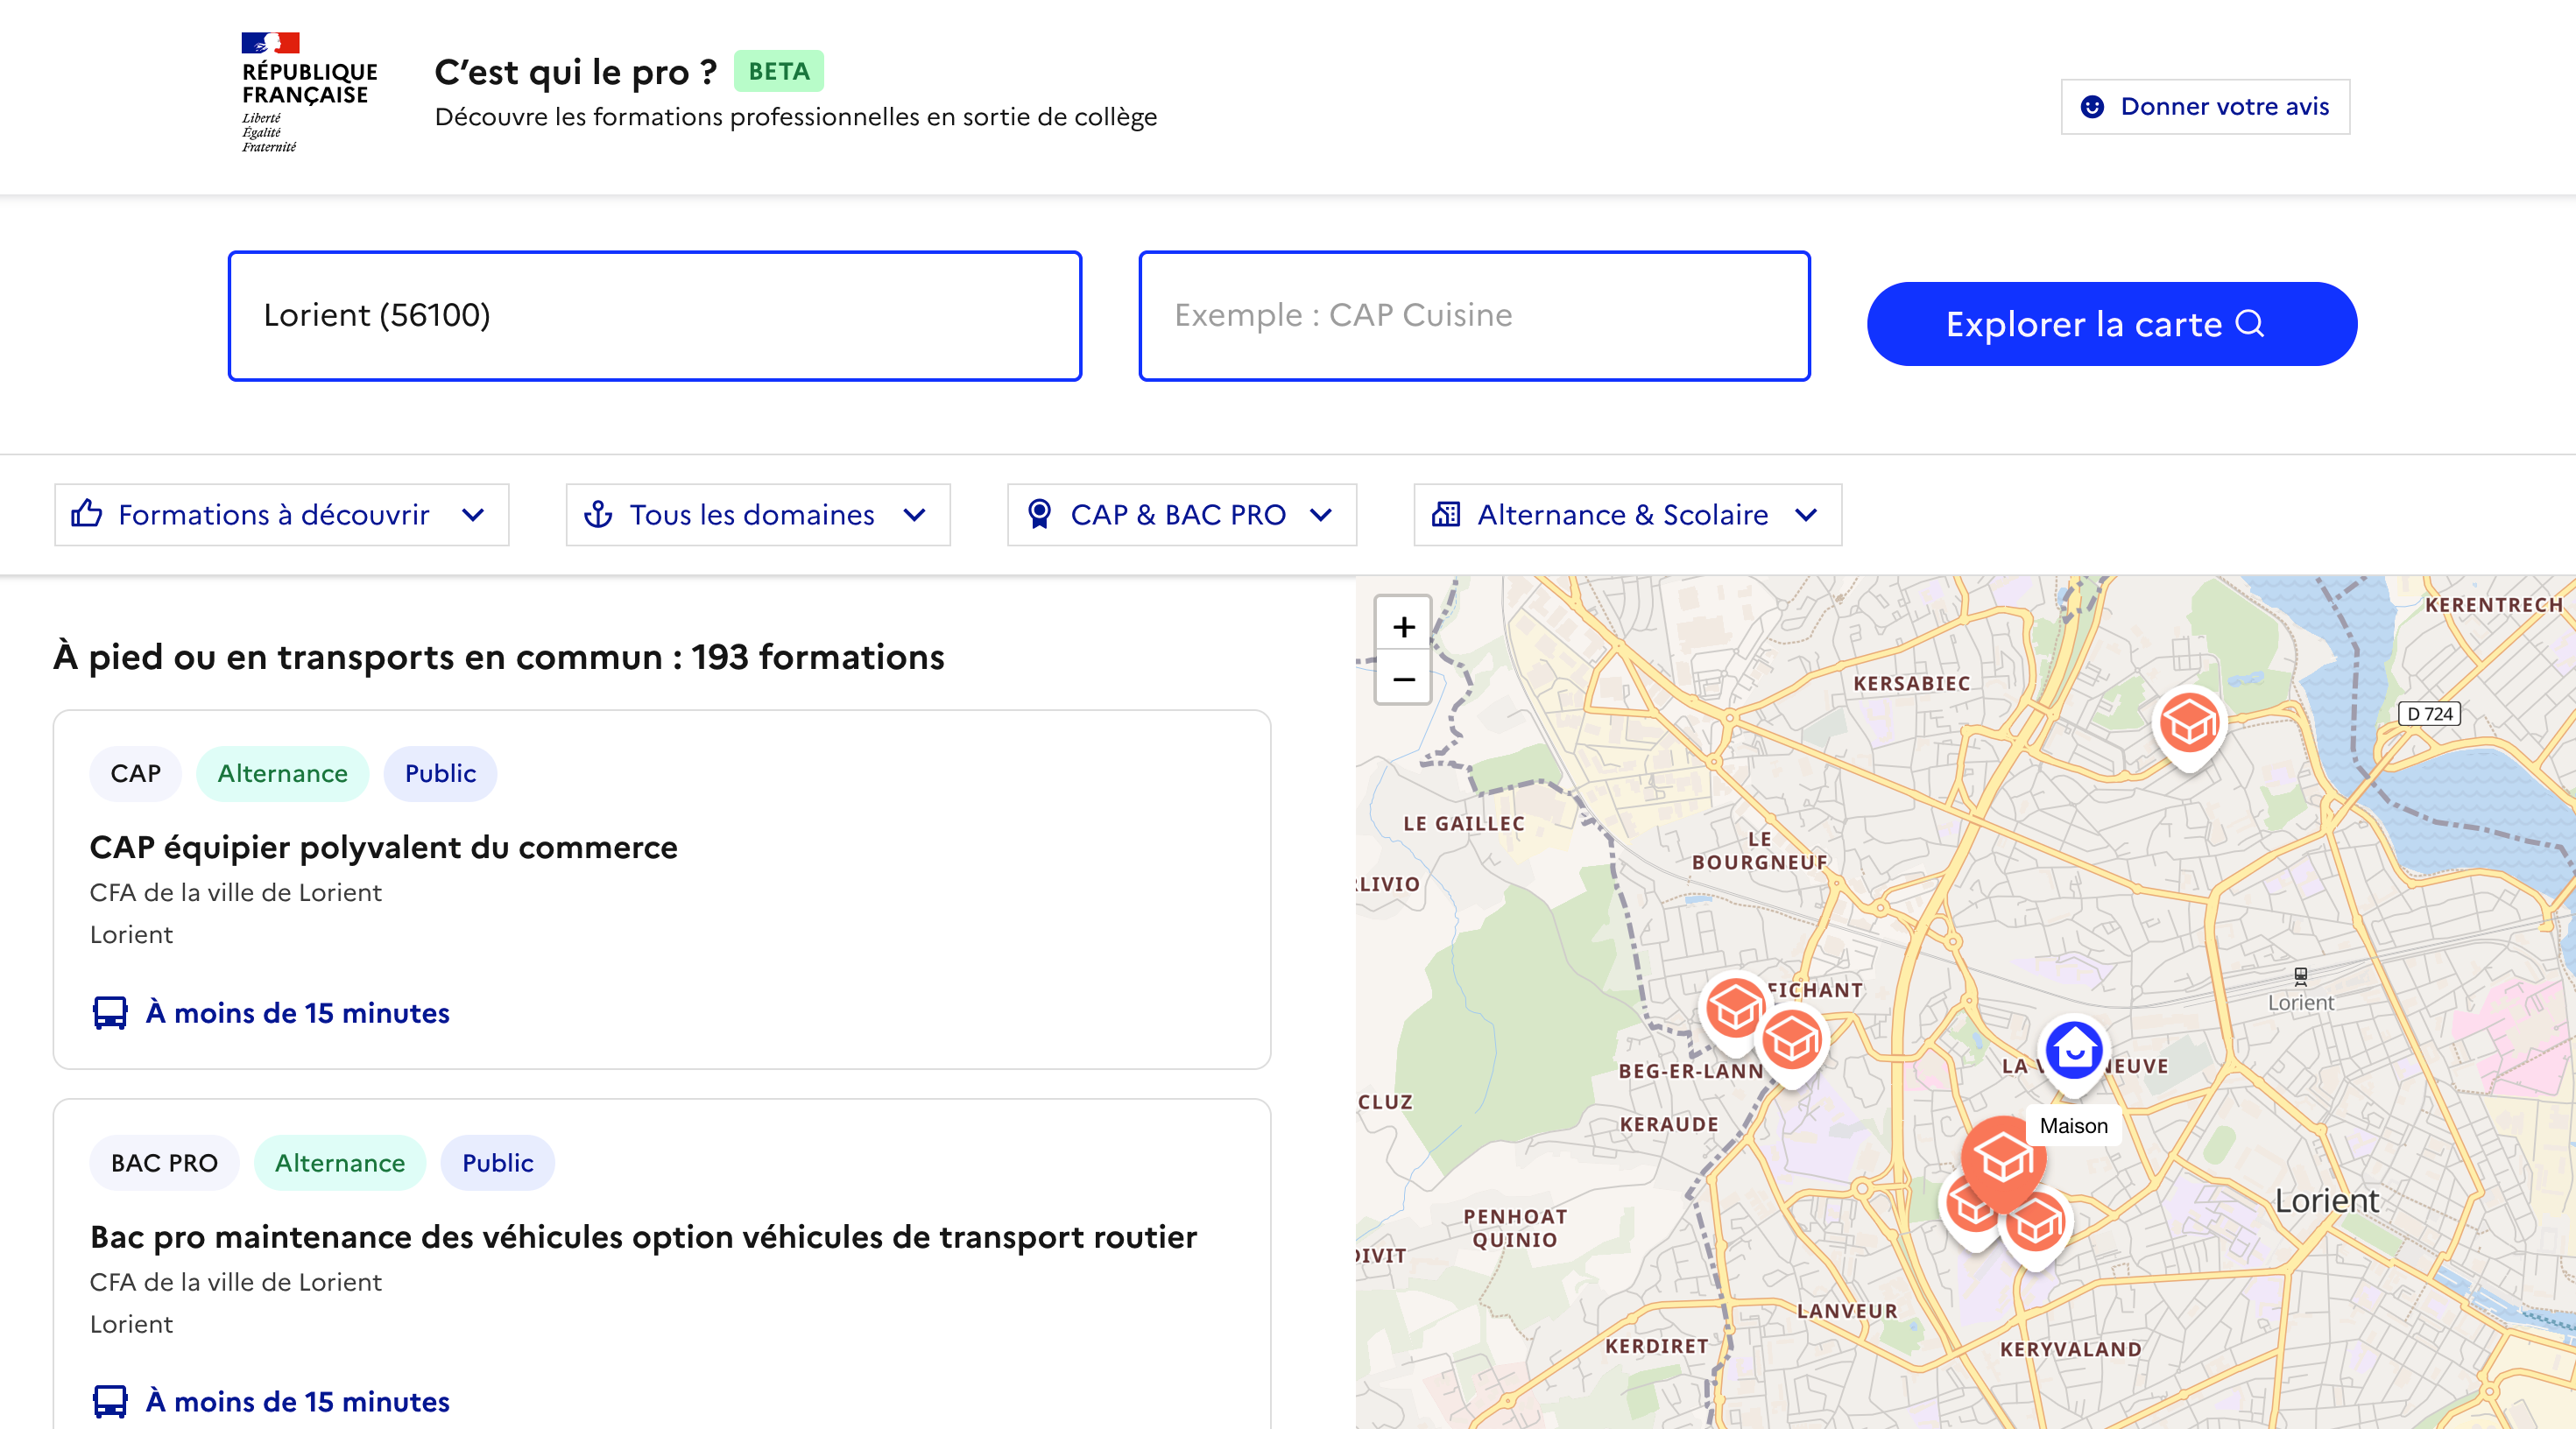
Task: Click the magnifier icon inside Explorer la carte
Action: pos(2250,323)
